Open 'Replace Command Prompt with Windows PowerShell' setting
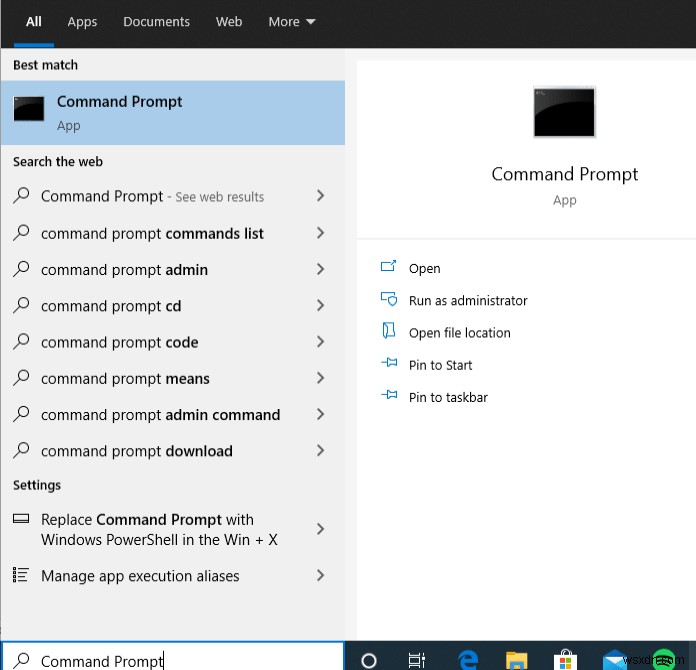 click(x=173, y=529)
